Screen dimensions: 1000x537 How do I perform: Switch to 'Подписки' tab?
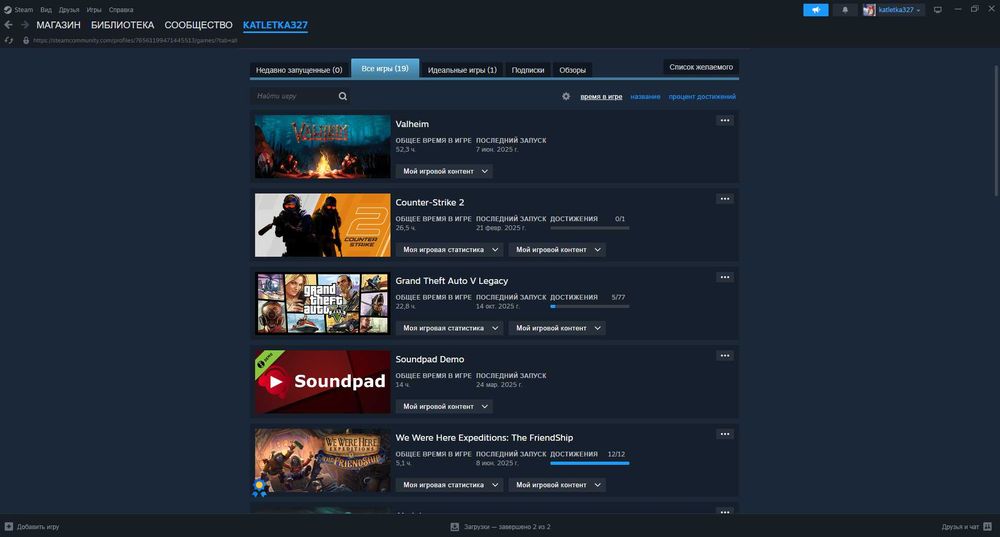(527, 70)
